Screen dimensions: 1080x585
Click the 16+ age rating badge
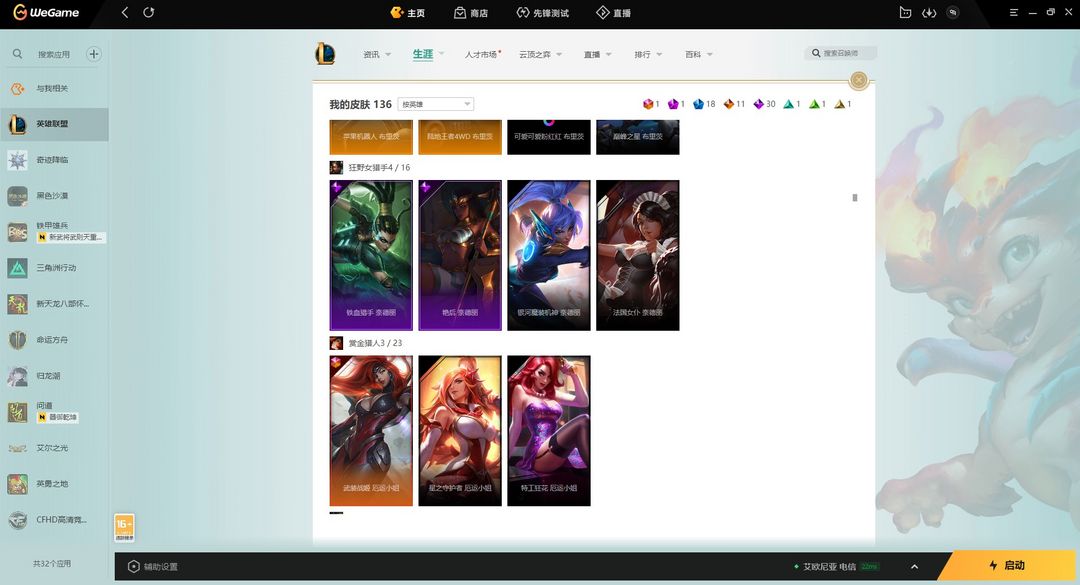coord(124,528)
